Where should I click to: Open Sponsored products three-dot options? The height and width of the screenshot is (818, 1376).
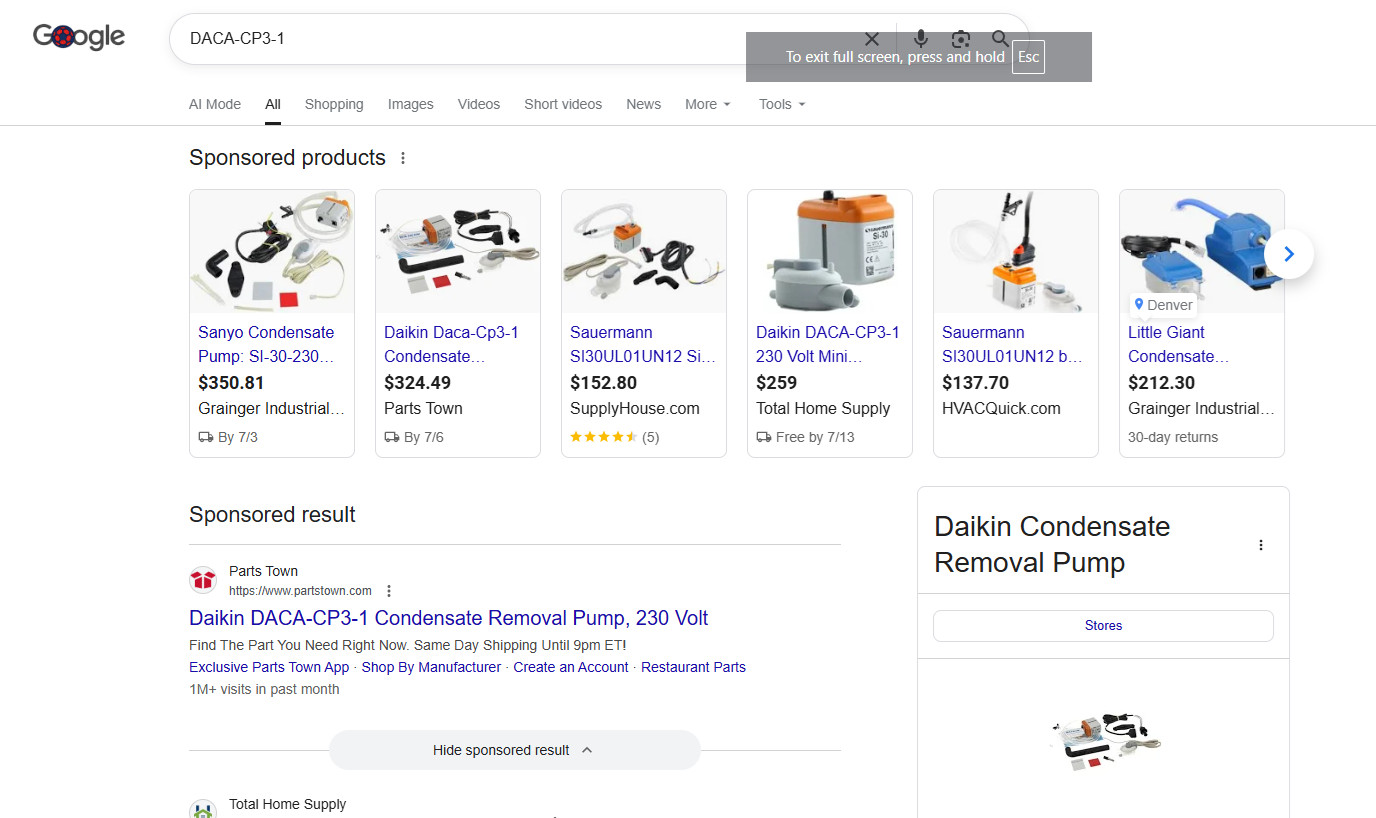tap(403, 158)
